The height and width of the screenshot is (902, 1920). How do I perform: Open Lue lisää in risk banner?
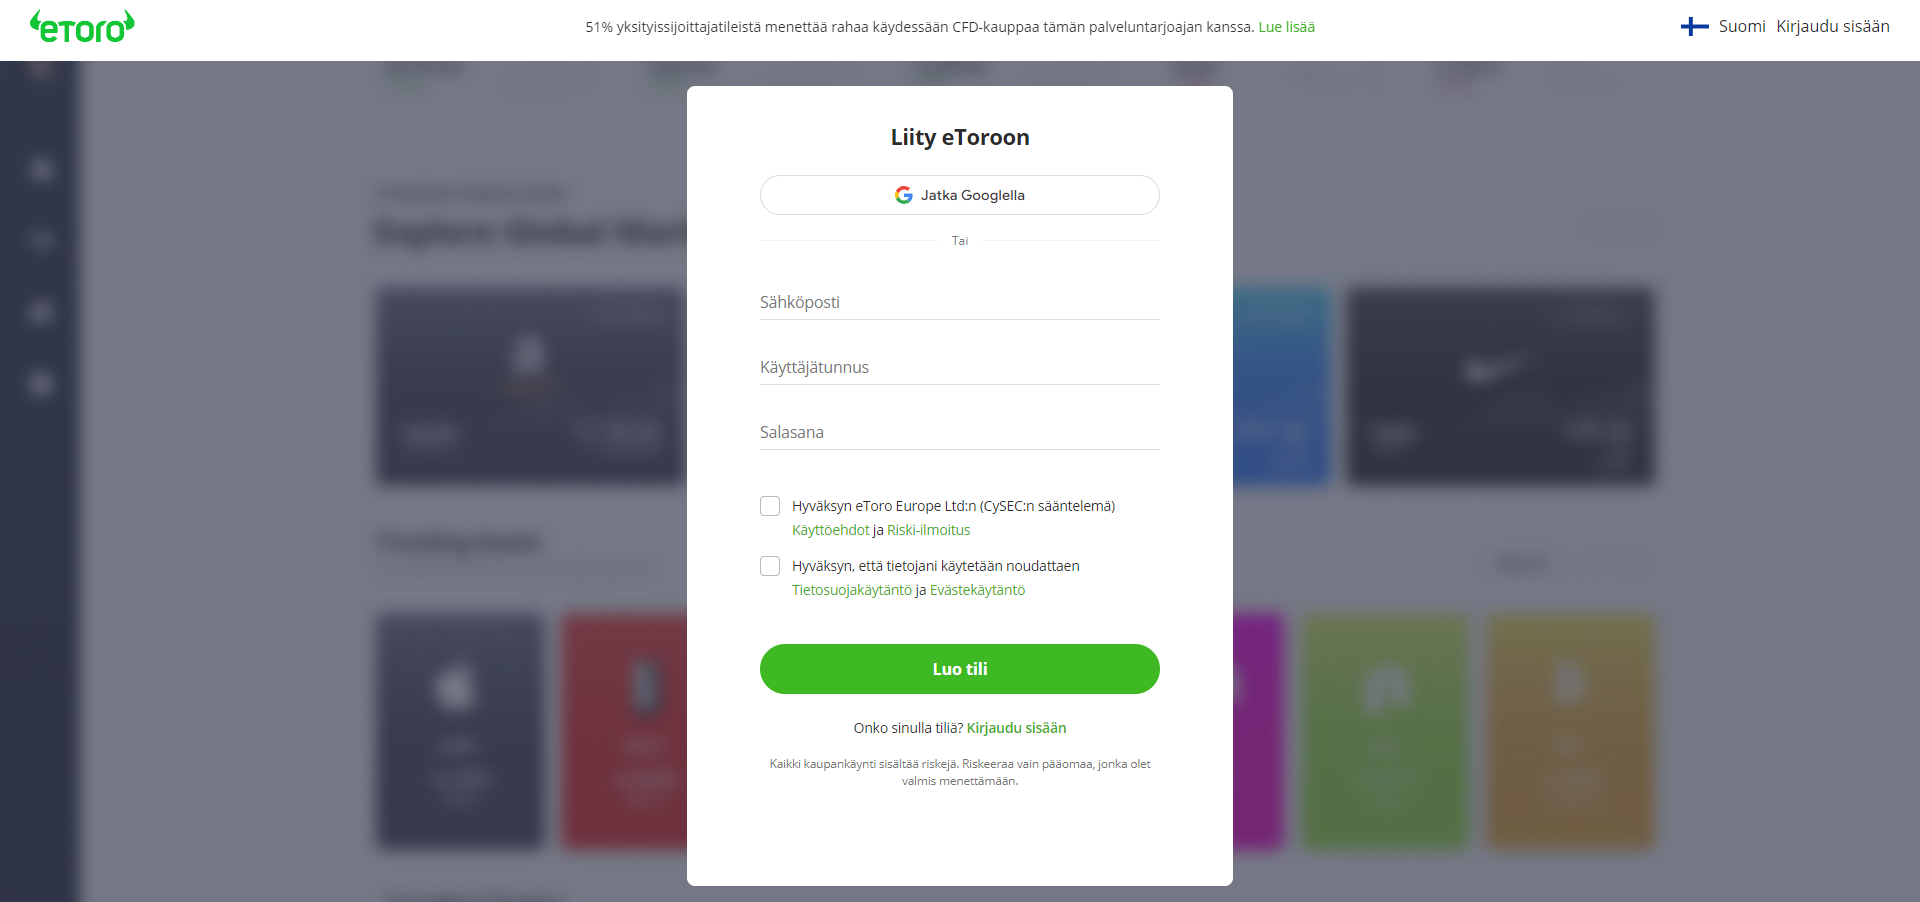coord(1286,27)
